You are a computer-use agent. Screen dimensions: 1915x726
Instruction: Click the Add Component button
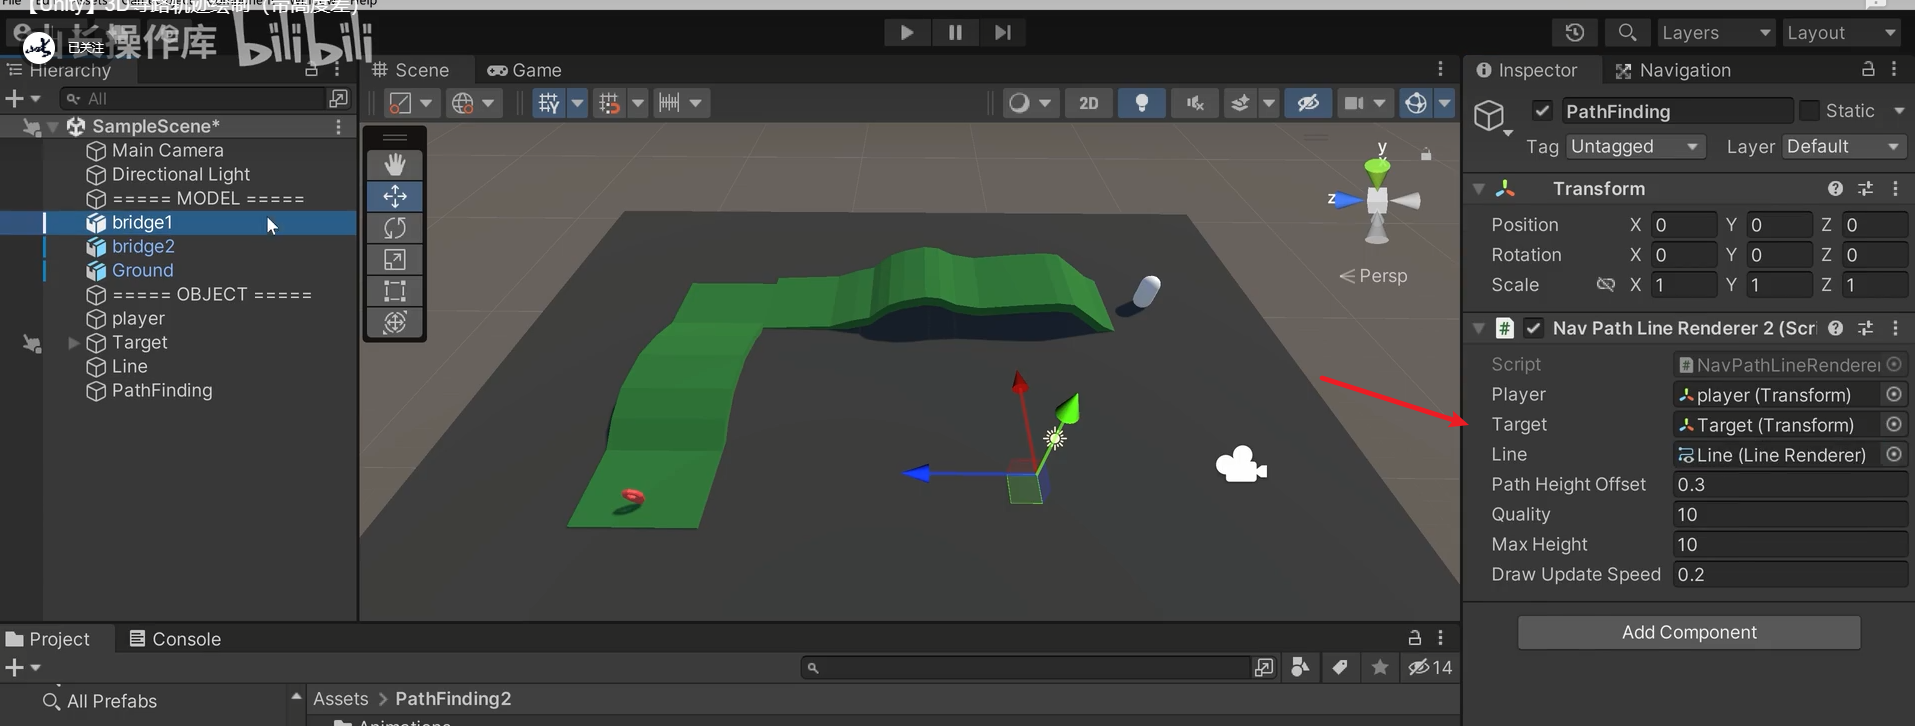1689,632
